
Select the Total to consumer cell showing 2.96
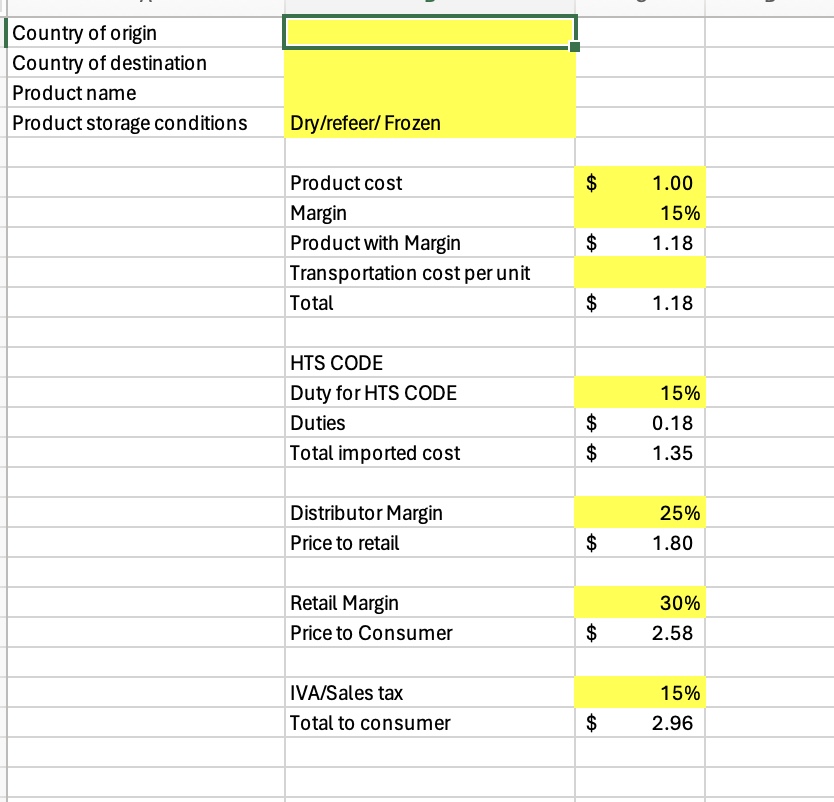[640, 723]
